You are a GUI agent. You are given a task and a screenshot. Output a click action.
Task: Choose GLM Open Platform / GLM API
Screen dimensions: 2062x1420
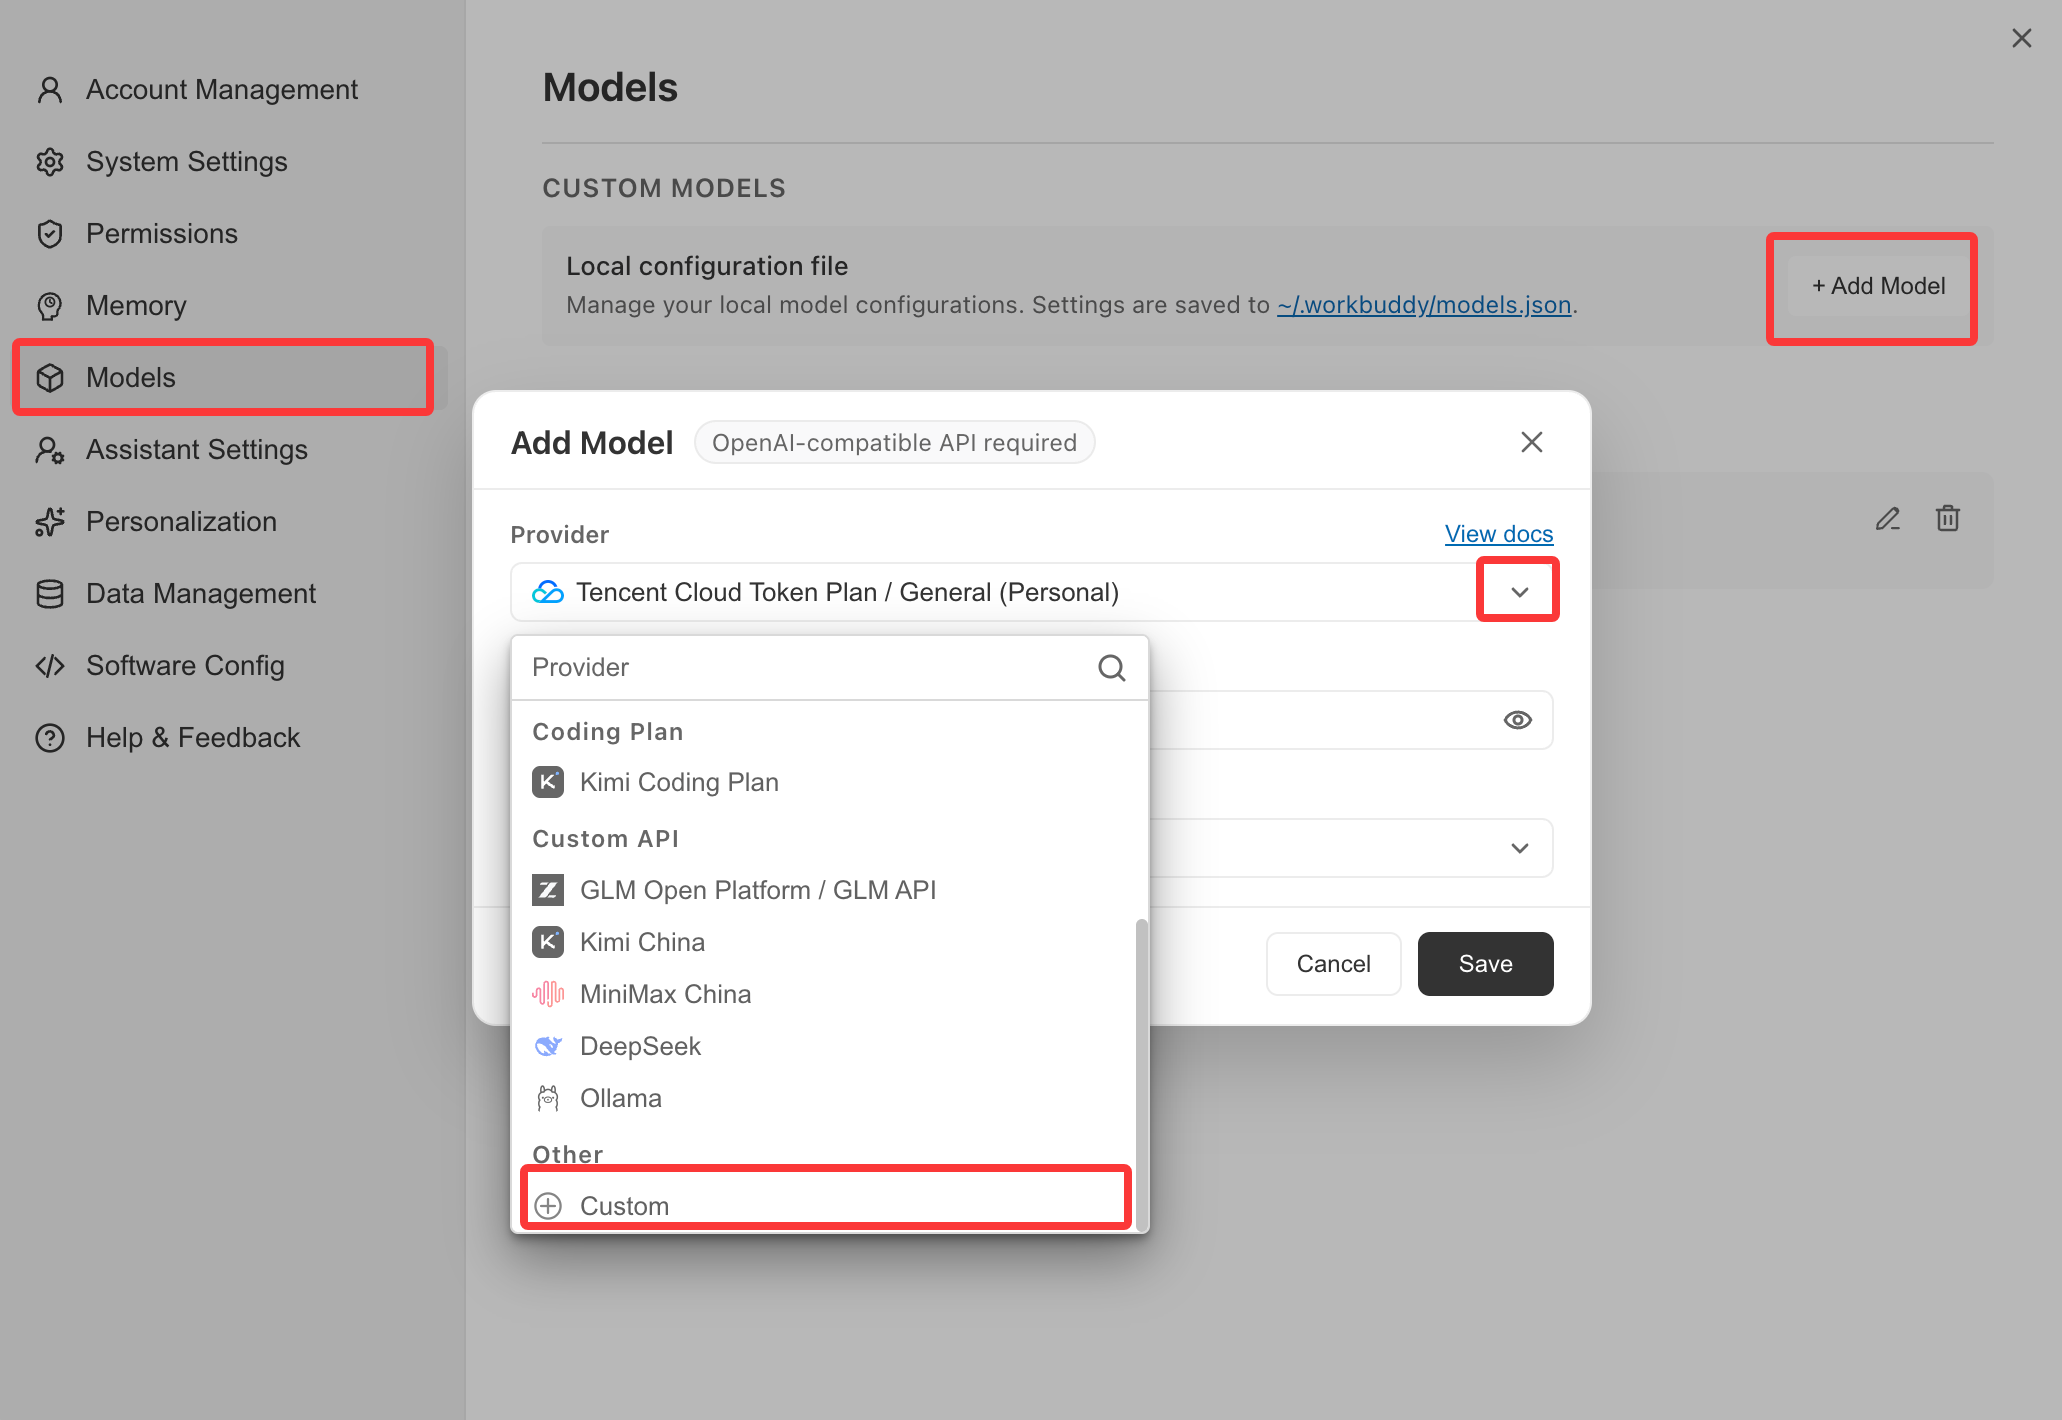click(x=824, y=890)
